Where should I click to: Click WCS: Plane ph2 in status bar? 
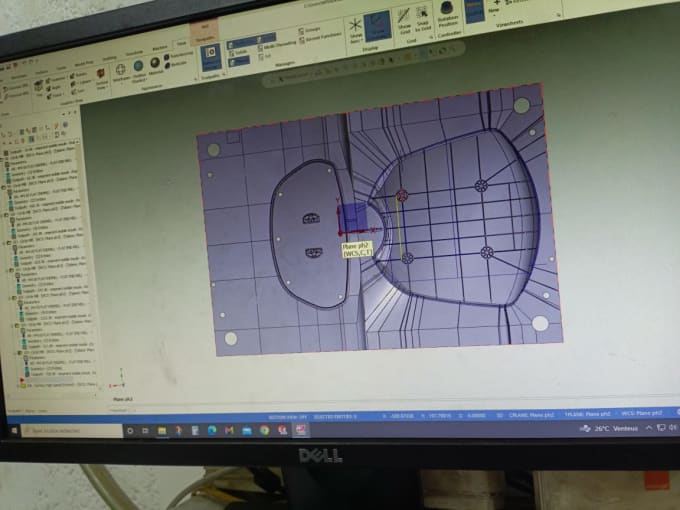(x=642, y=413)
